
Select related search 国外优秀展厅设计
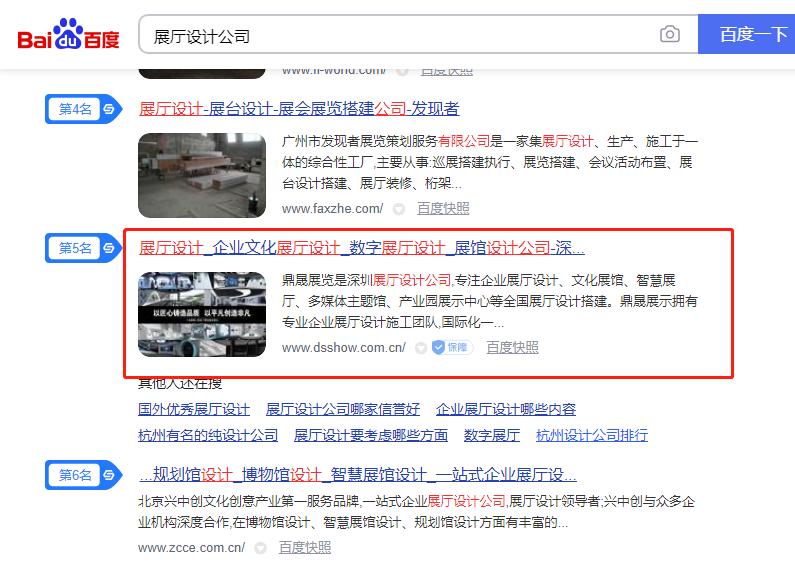coord(194,409)
